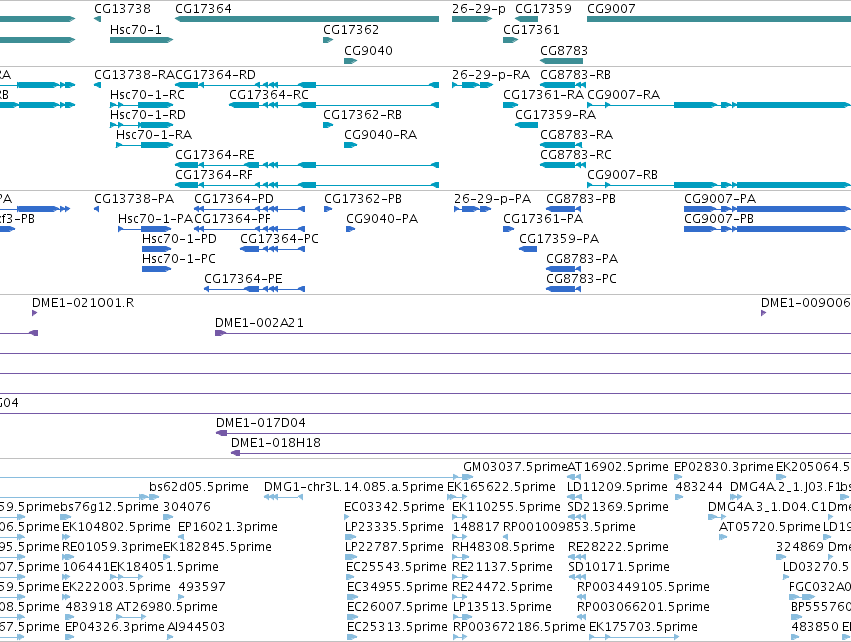Image resolution: width=851 pixels, height=642 pixels.
Task: Select protein label Hsc70-1-PA
Action: pos(156,218)
